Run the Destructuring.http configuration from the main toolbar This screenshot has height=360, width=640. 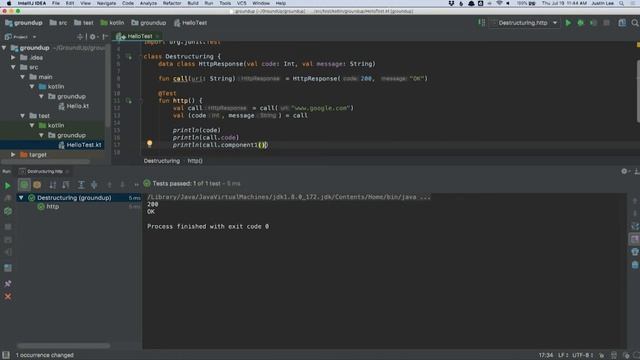click(x=568, y=23)
